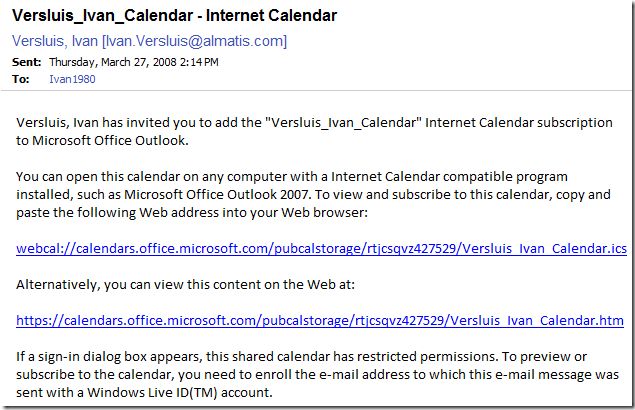Open the https Versluis_Ivan_Calendar.htm link
Image resolution: width=635 pixels, height=410 pixels.
pyautogui.click(x=320, y=320)
